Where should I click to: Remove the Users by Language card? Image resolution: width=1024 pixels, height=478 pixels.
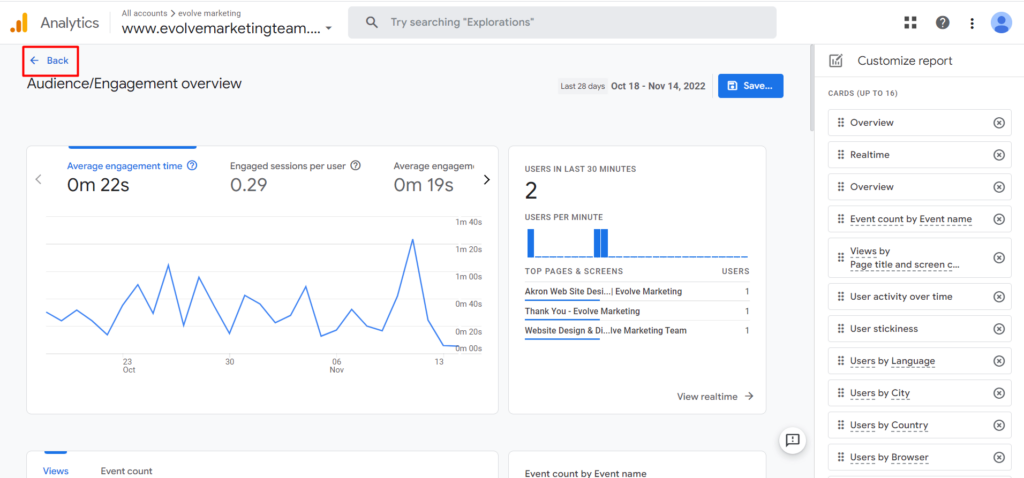(999, 360)
